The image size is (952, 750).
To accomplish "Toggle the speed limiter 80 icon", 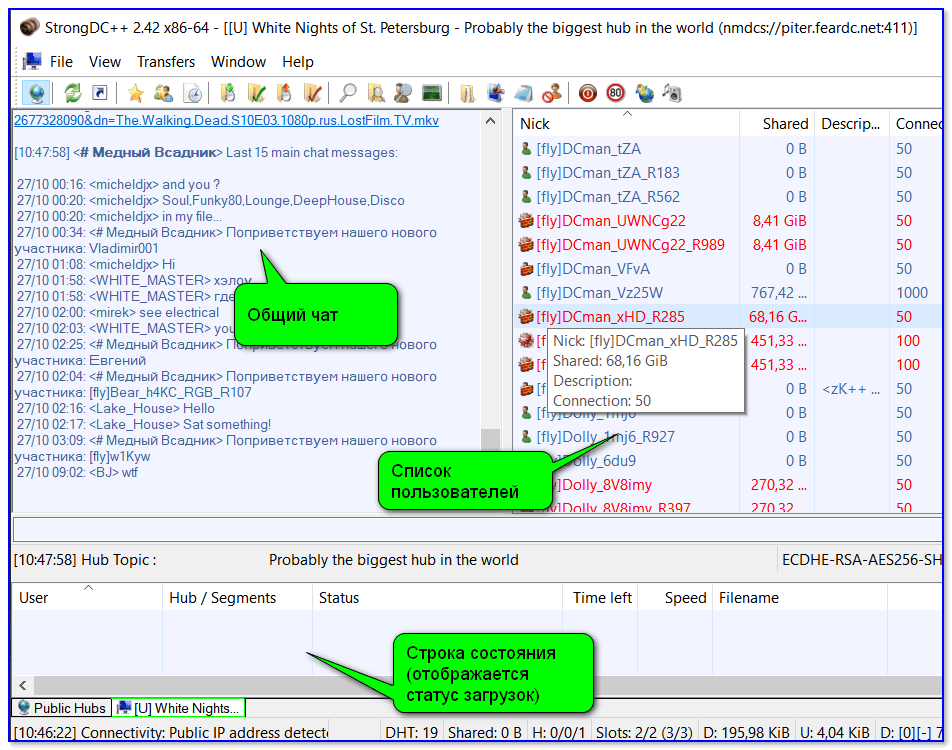I will tap(615, 93).
